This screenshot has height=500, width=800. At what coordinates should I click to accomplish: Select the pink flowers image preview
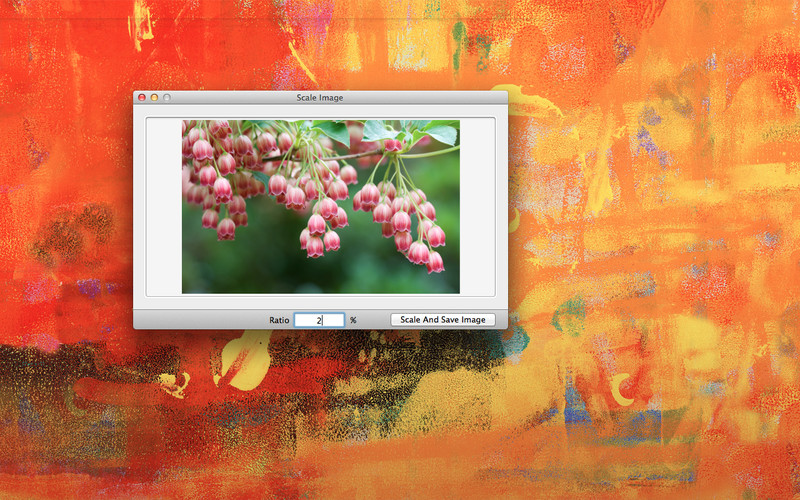[321, 207]
